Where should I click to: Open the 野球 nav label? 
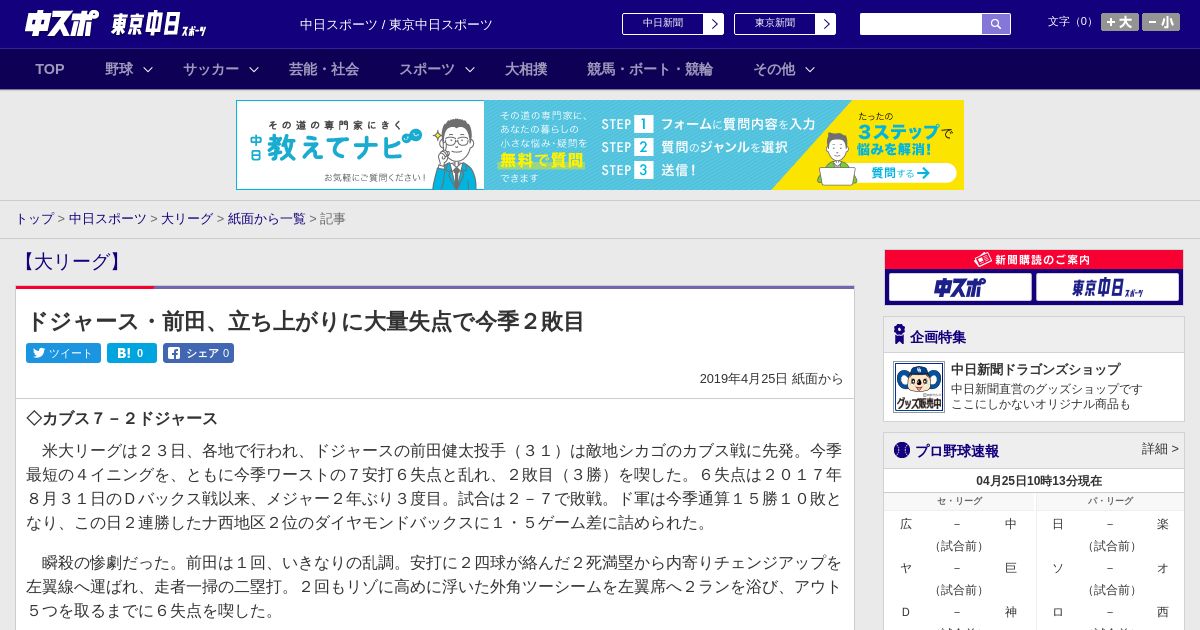119,69
